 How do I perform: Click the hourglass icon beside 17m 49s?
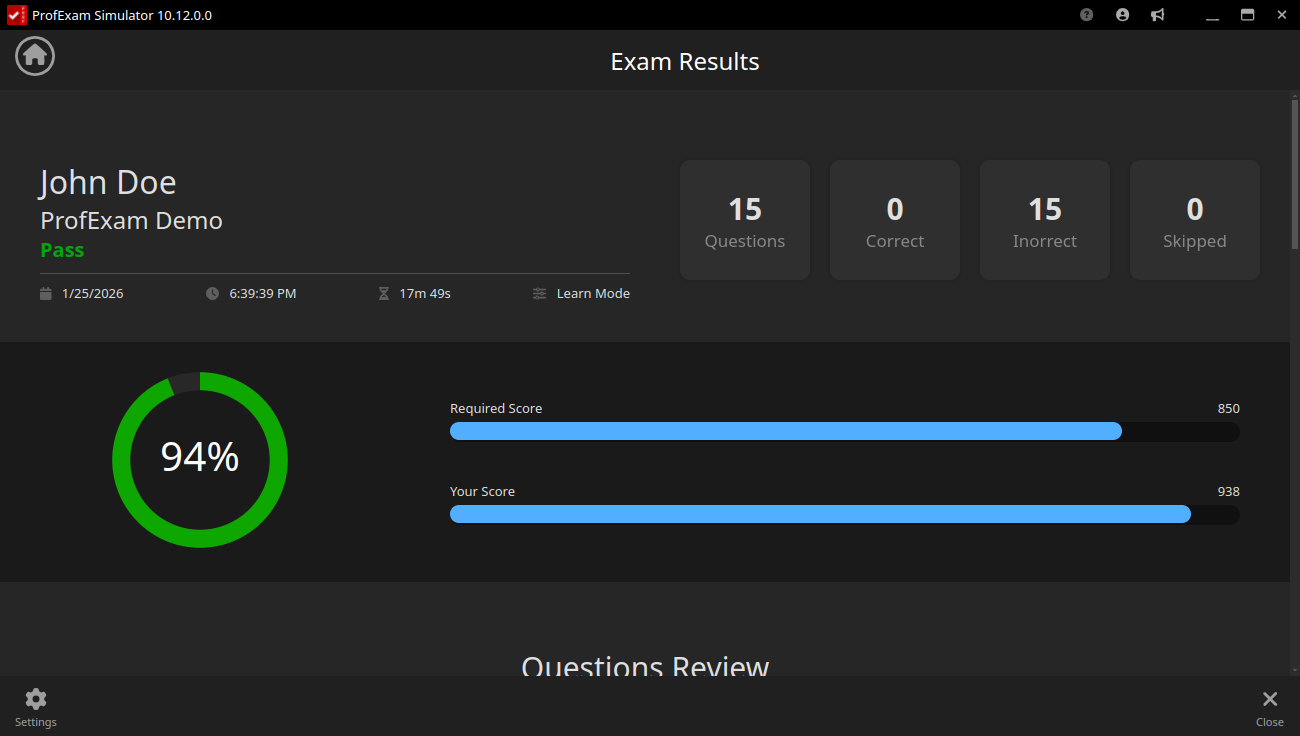click(383, 294)
